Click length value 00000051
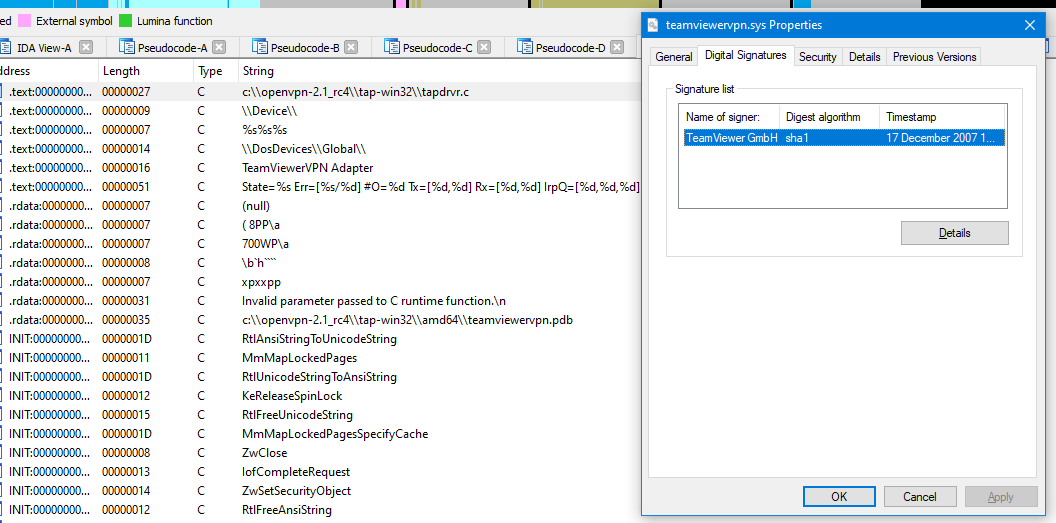Screen dimensions: 1056x523 pyautogui.click(x=126, y=186)
